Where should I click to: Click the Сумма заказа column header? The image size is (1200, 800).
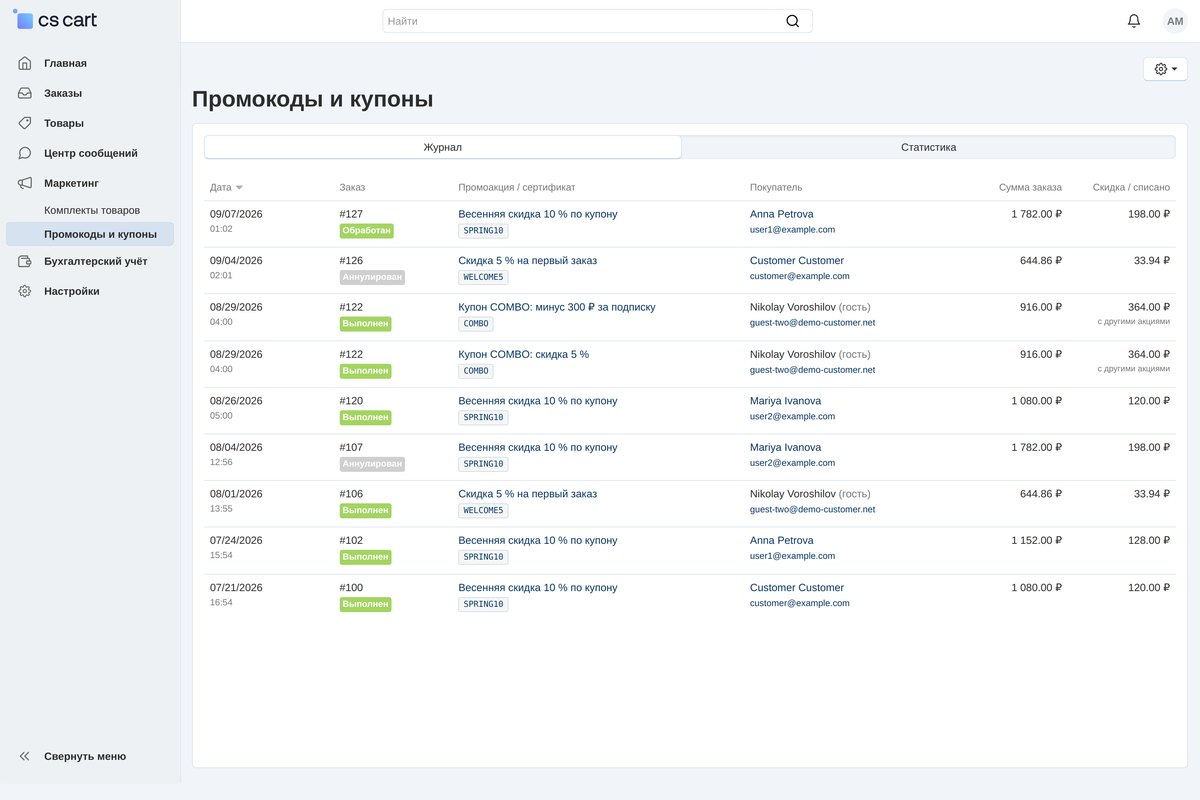click(x=1030, y=188)
